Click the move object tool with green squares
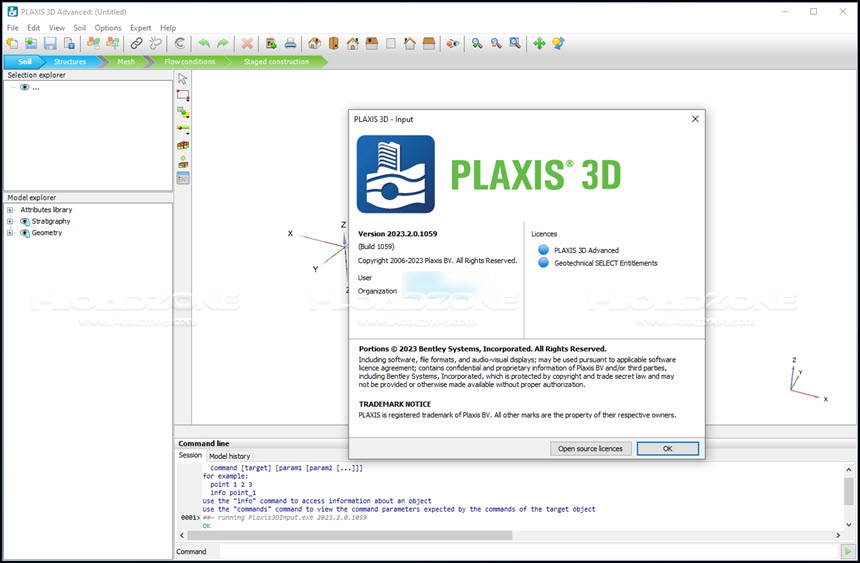This screenshot has height=563, width=860. pos(183,112)
